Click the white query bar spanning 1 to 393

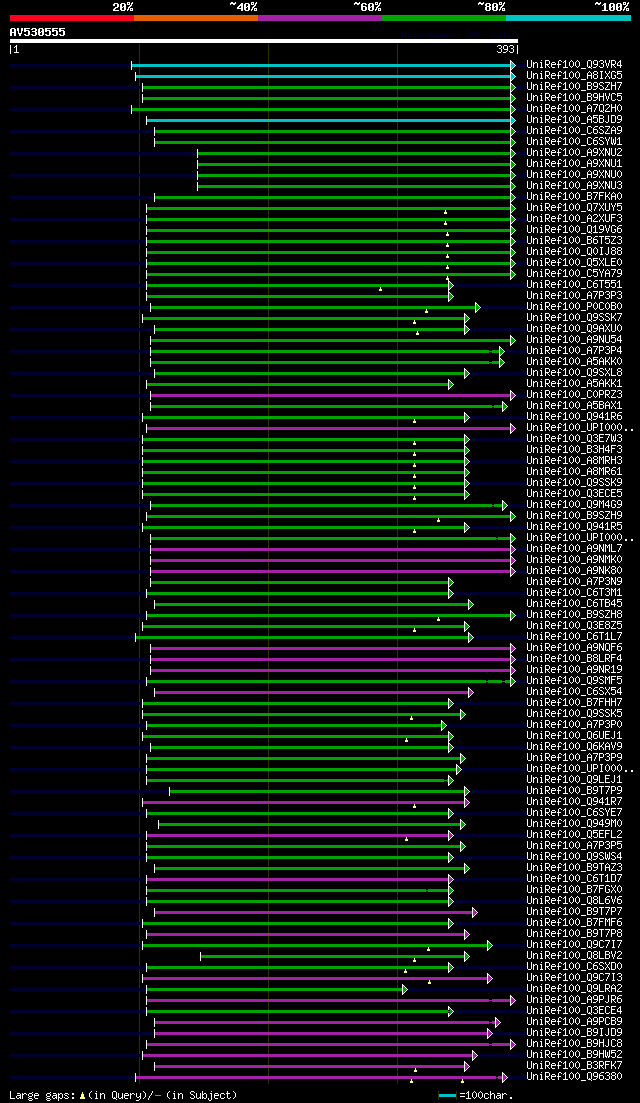click(264, 41)
